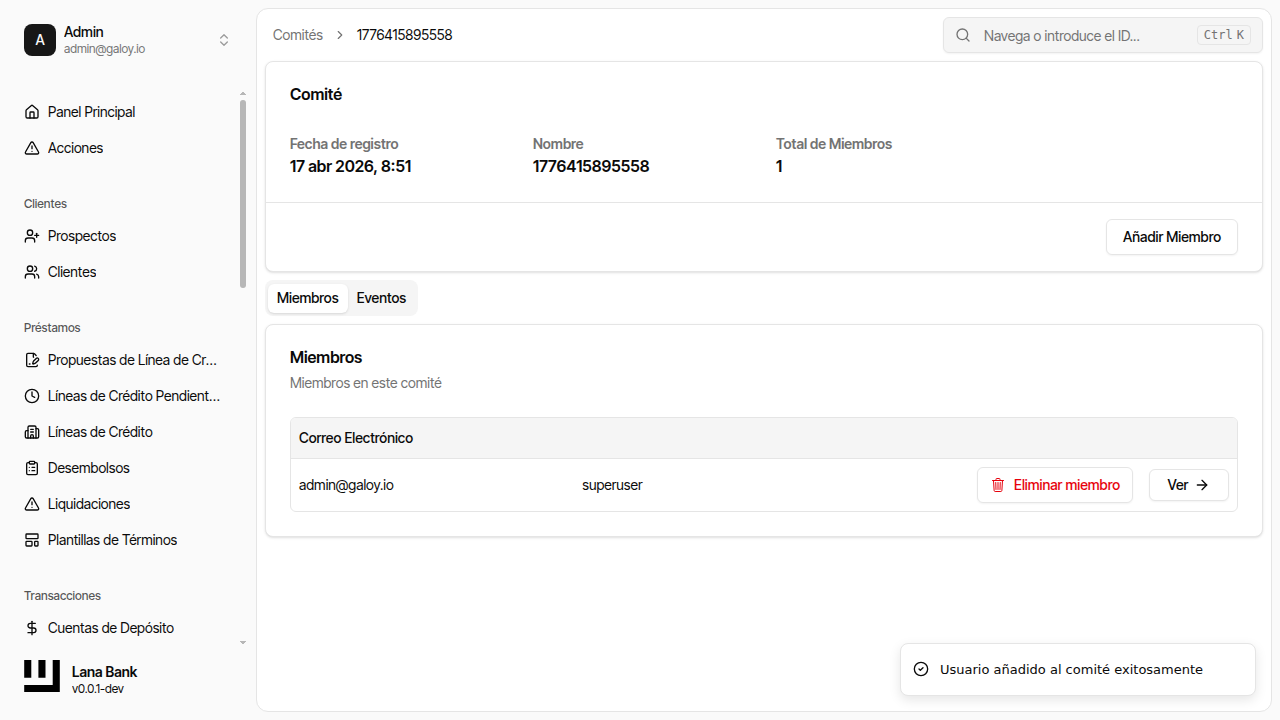Click the Acciones warning triangle icon
Viewport: 1280px width, 720px height.
tap(32, 148)
